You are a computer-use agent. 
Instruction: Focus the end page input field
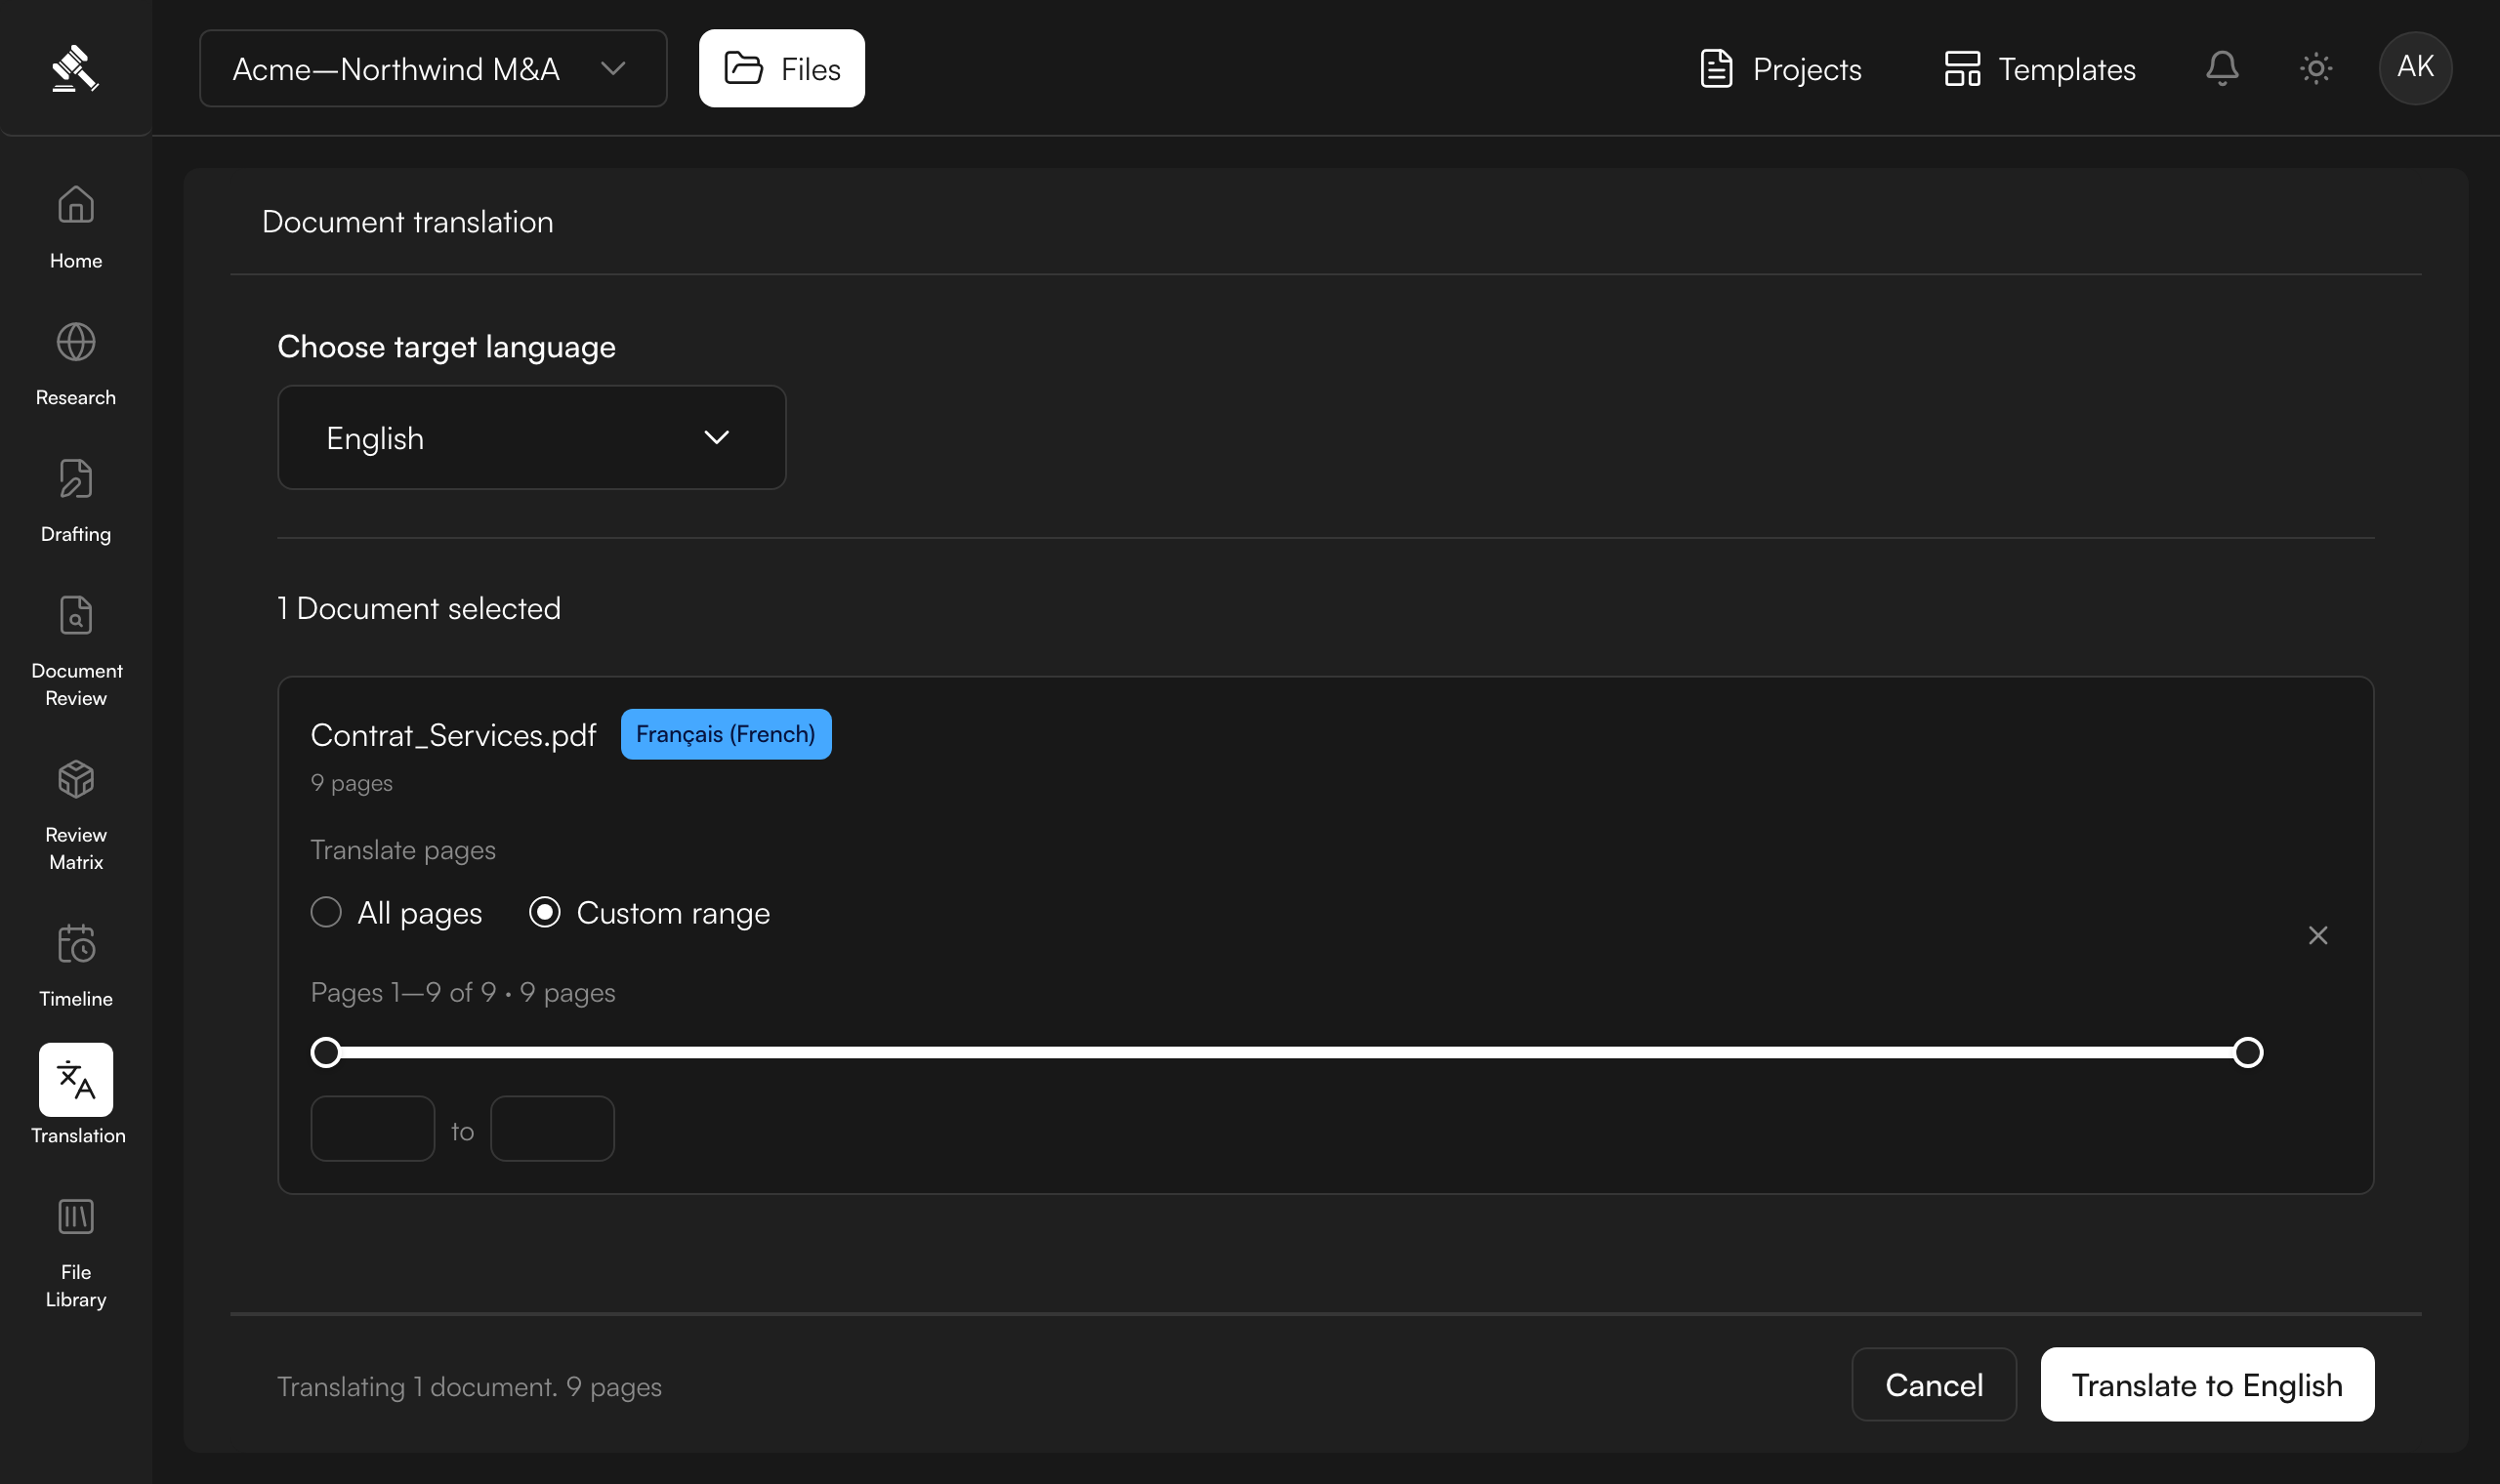tap(552, 1128)
